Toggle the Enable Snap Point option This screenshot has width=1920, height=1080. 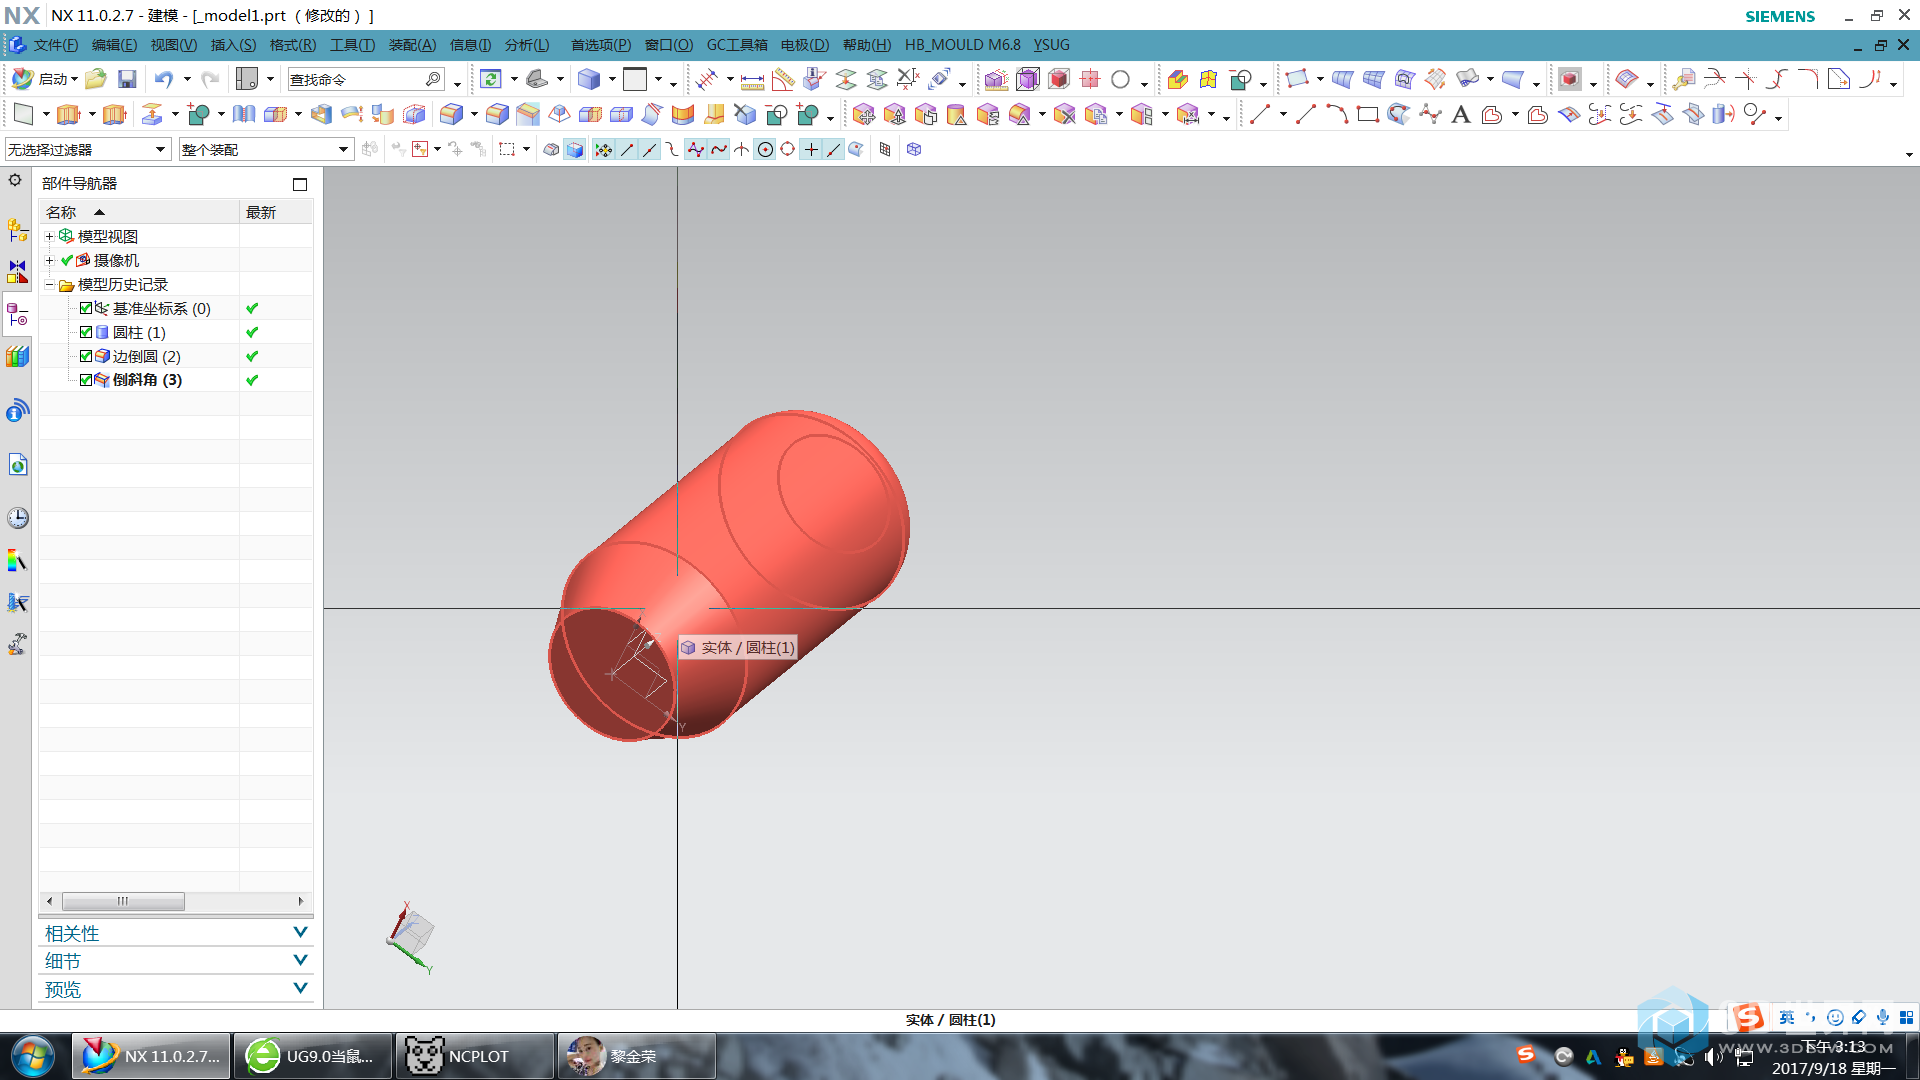click(603, 150)
